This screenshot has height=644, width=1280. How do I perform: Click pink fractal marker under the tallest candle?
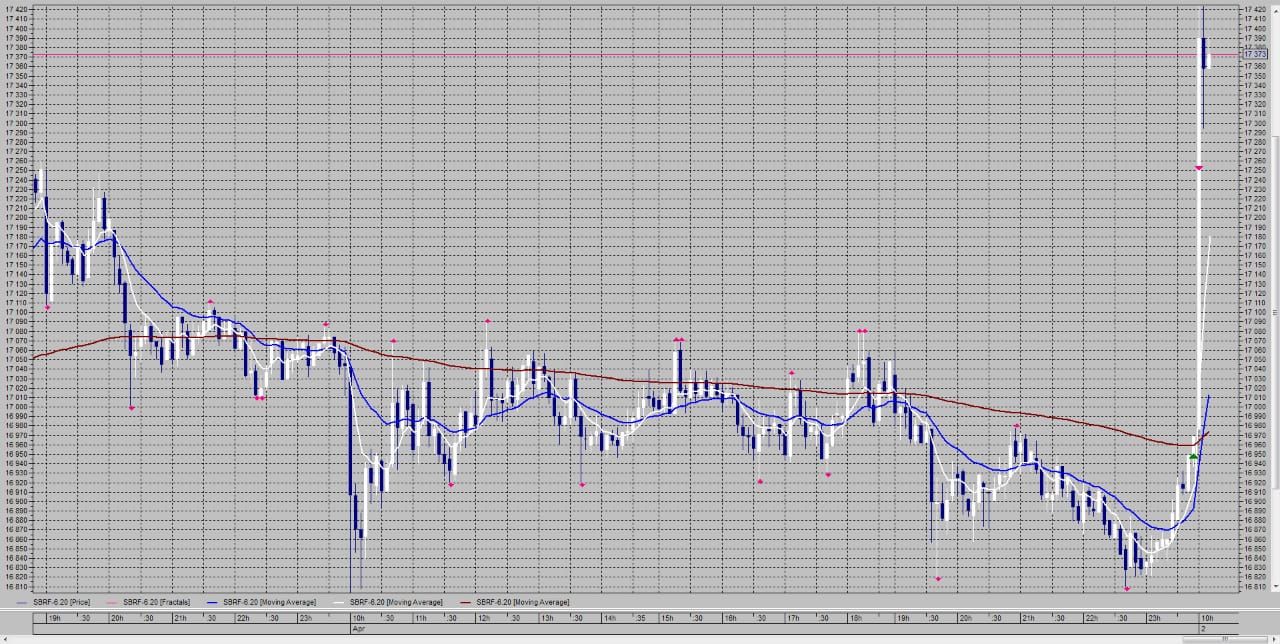tap(1198, 168)
